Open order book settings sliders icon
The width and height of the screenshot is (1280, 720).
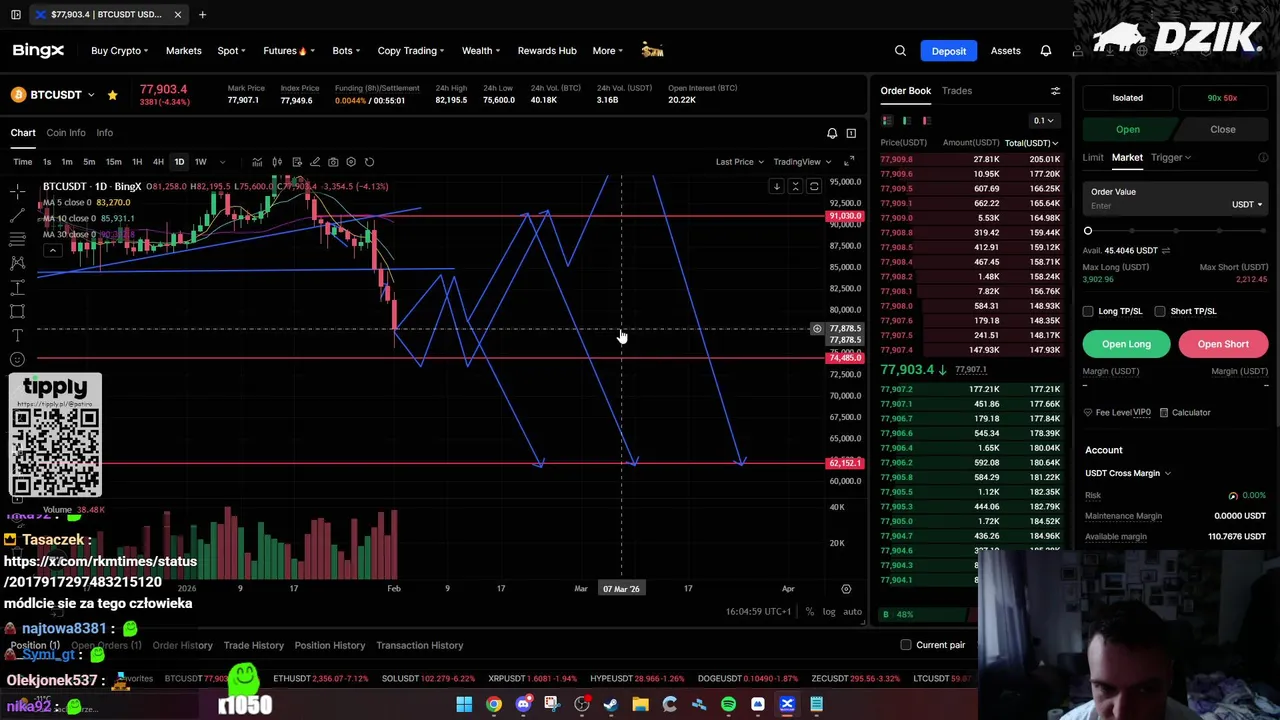(1055, 91)
